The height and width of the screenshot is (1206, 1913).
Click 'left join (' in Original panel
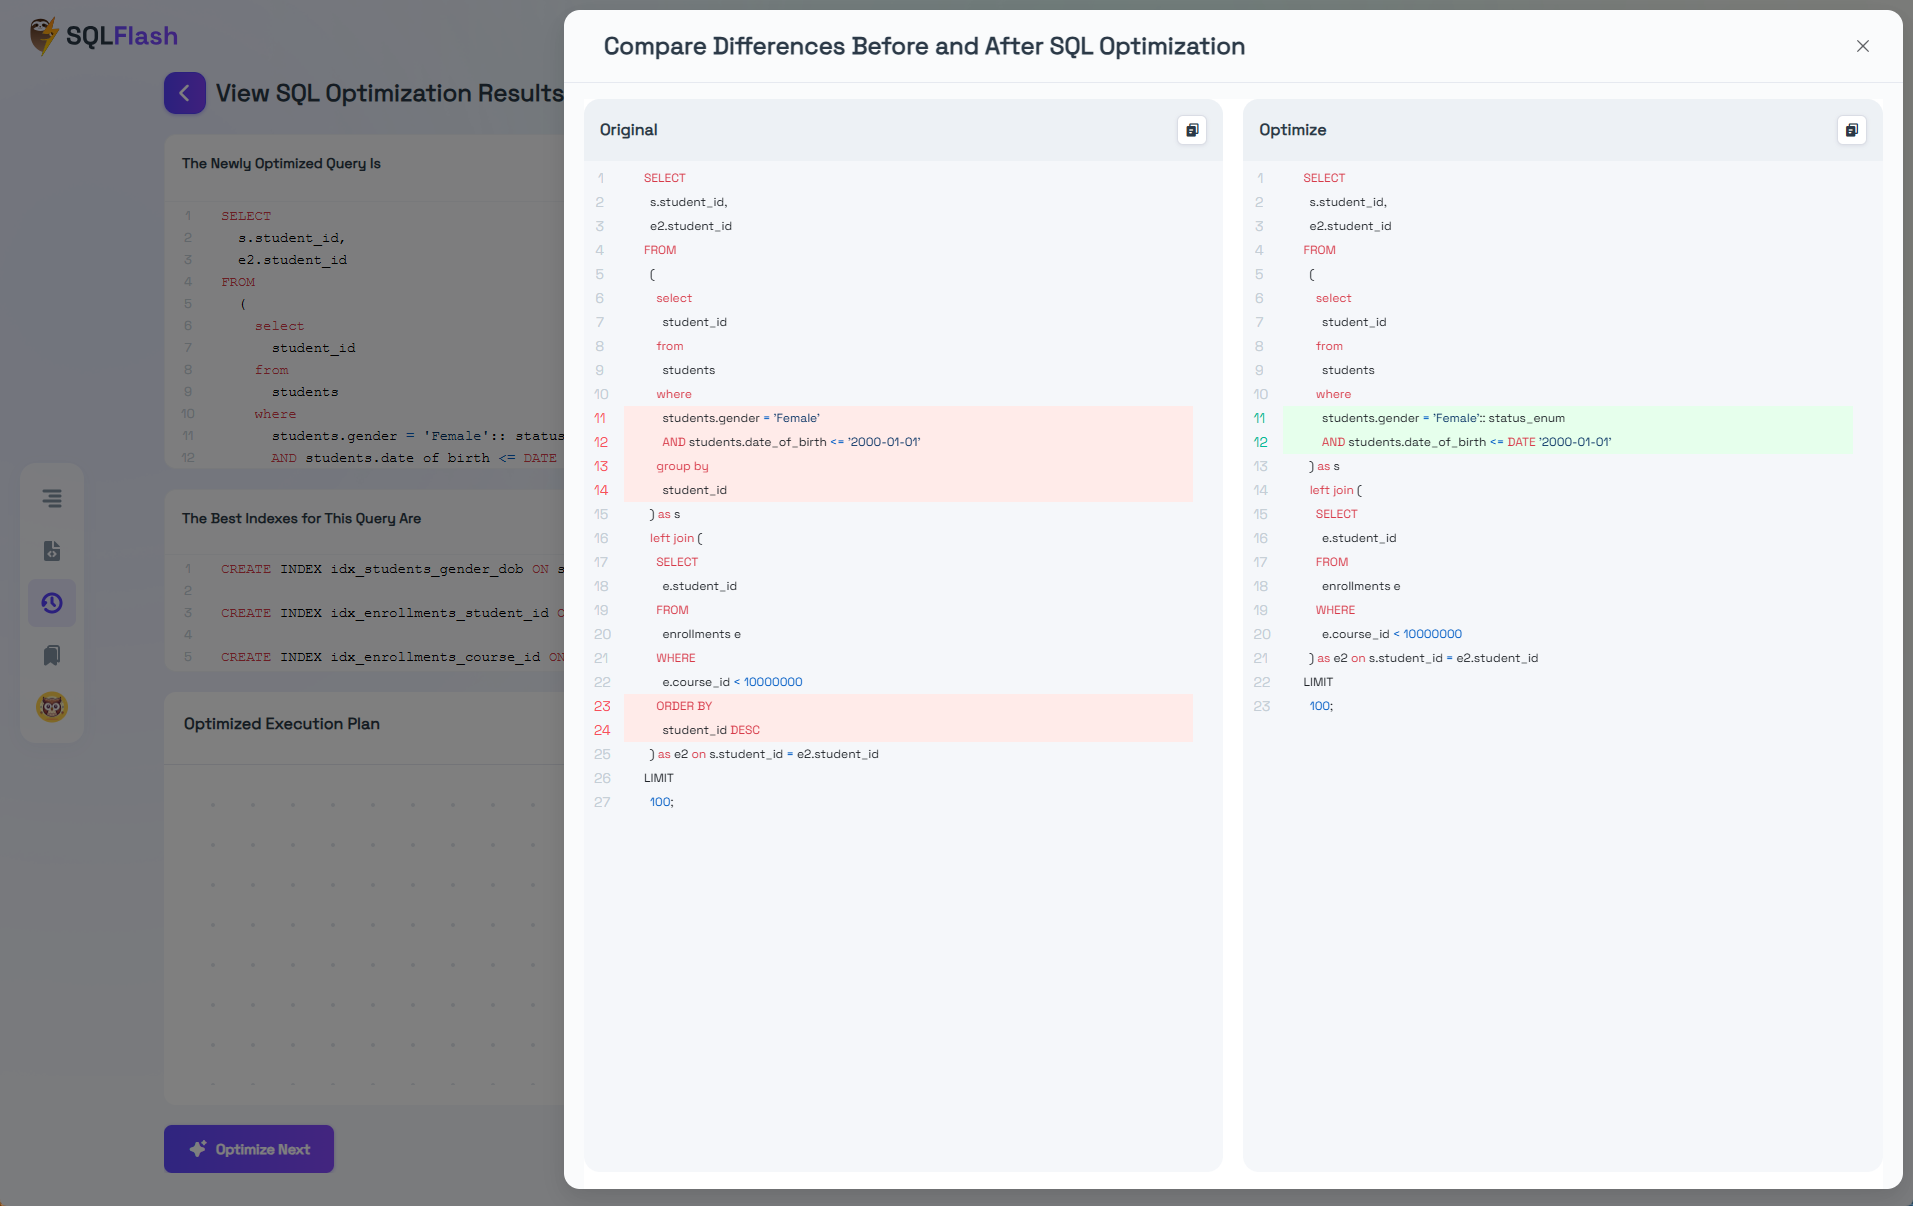[676, 538]
